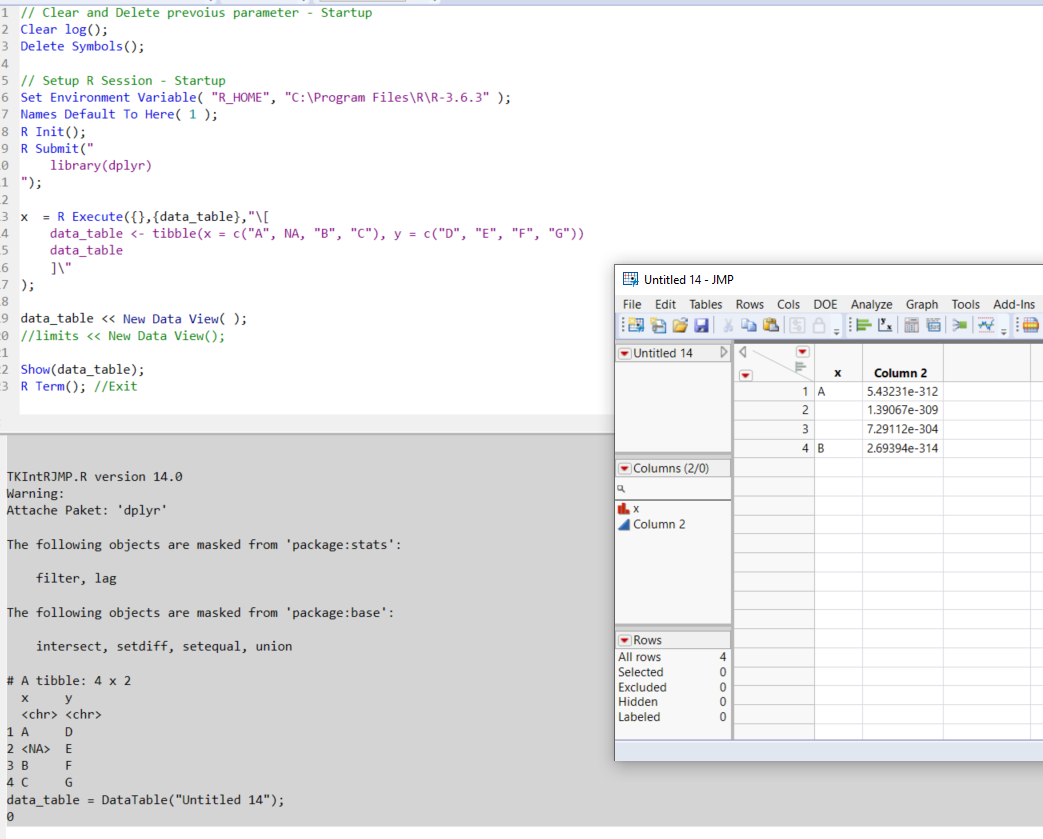Click the Selected entry in Rows panel
Screen dimensions: 1043x839
[641, 672]
